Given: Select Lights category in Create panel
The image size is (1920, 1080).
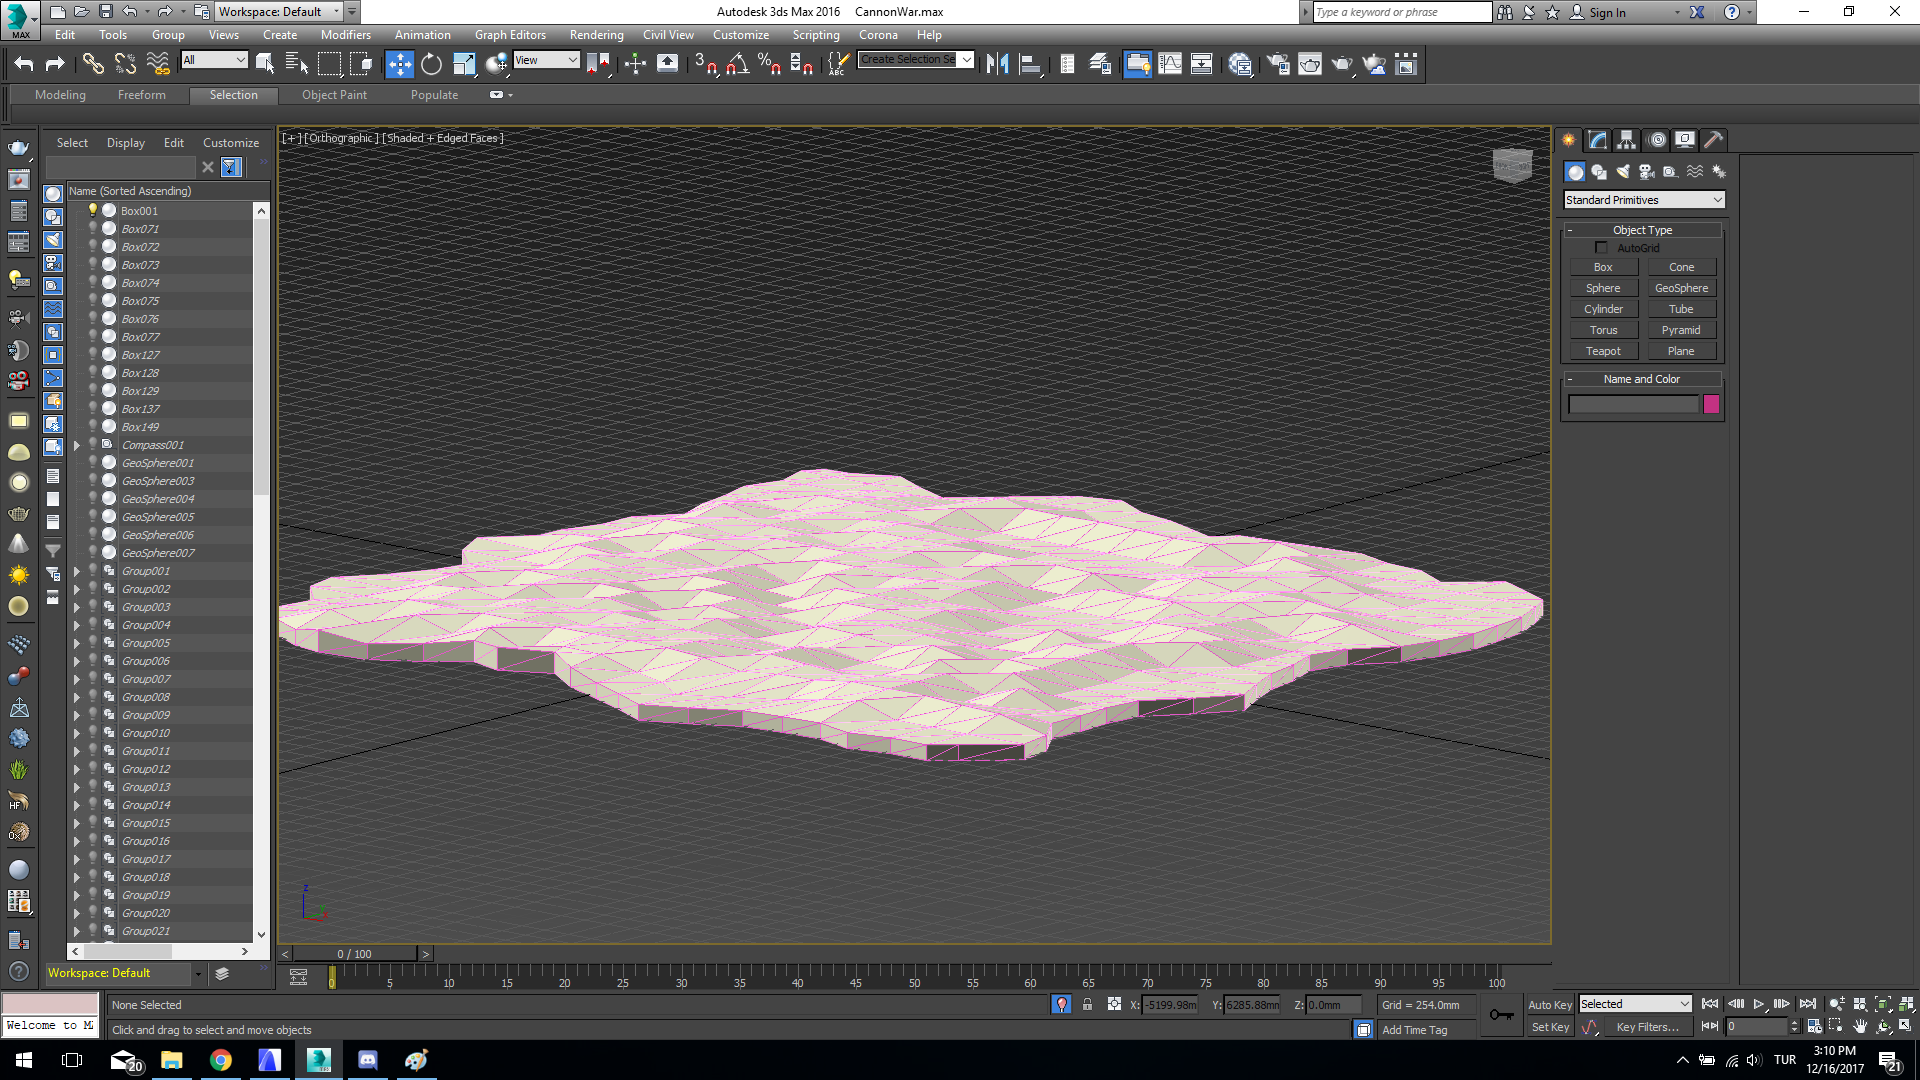Looking at the screenshot, I should pyautogui.click(x=1623, y=172).
